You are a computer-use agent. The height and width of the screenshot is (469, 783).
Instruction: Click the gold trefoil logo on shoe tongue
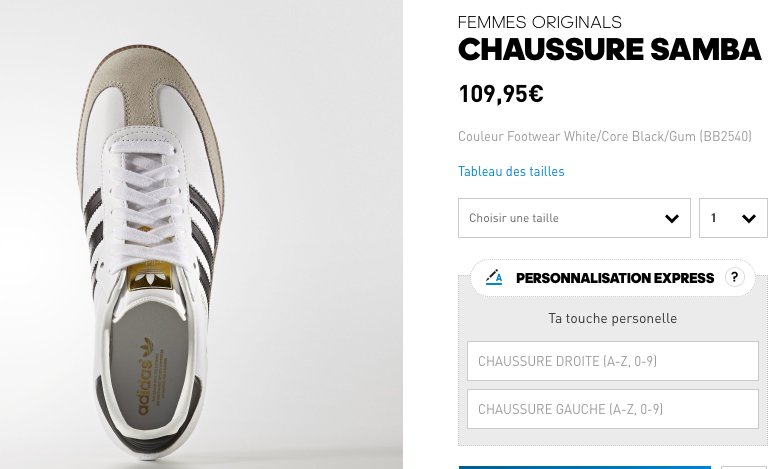[149, 278]
